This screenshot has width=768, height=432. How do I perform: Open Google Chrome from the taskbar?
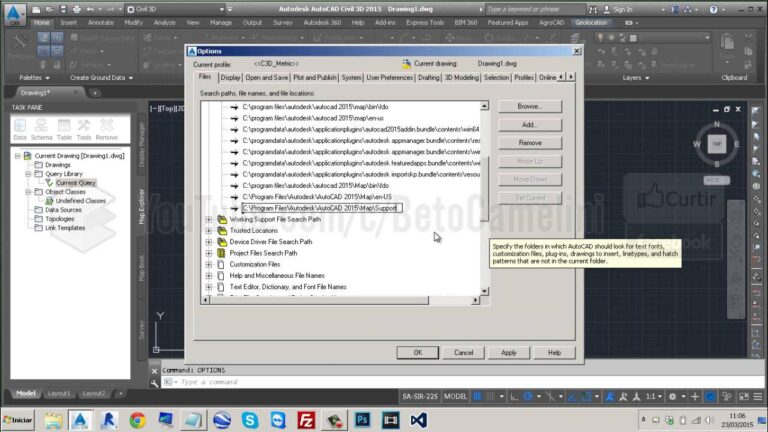click(x=138, y=420)
